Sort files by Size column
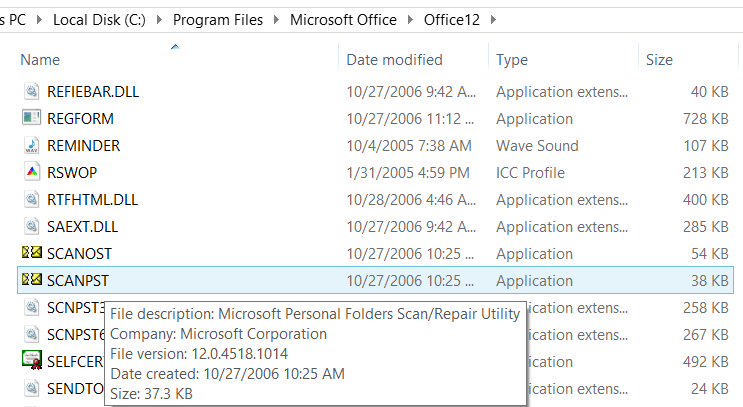This screenshot has width=743, height=407. [x=659, y=60]
